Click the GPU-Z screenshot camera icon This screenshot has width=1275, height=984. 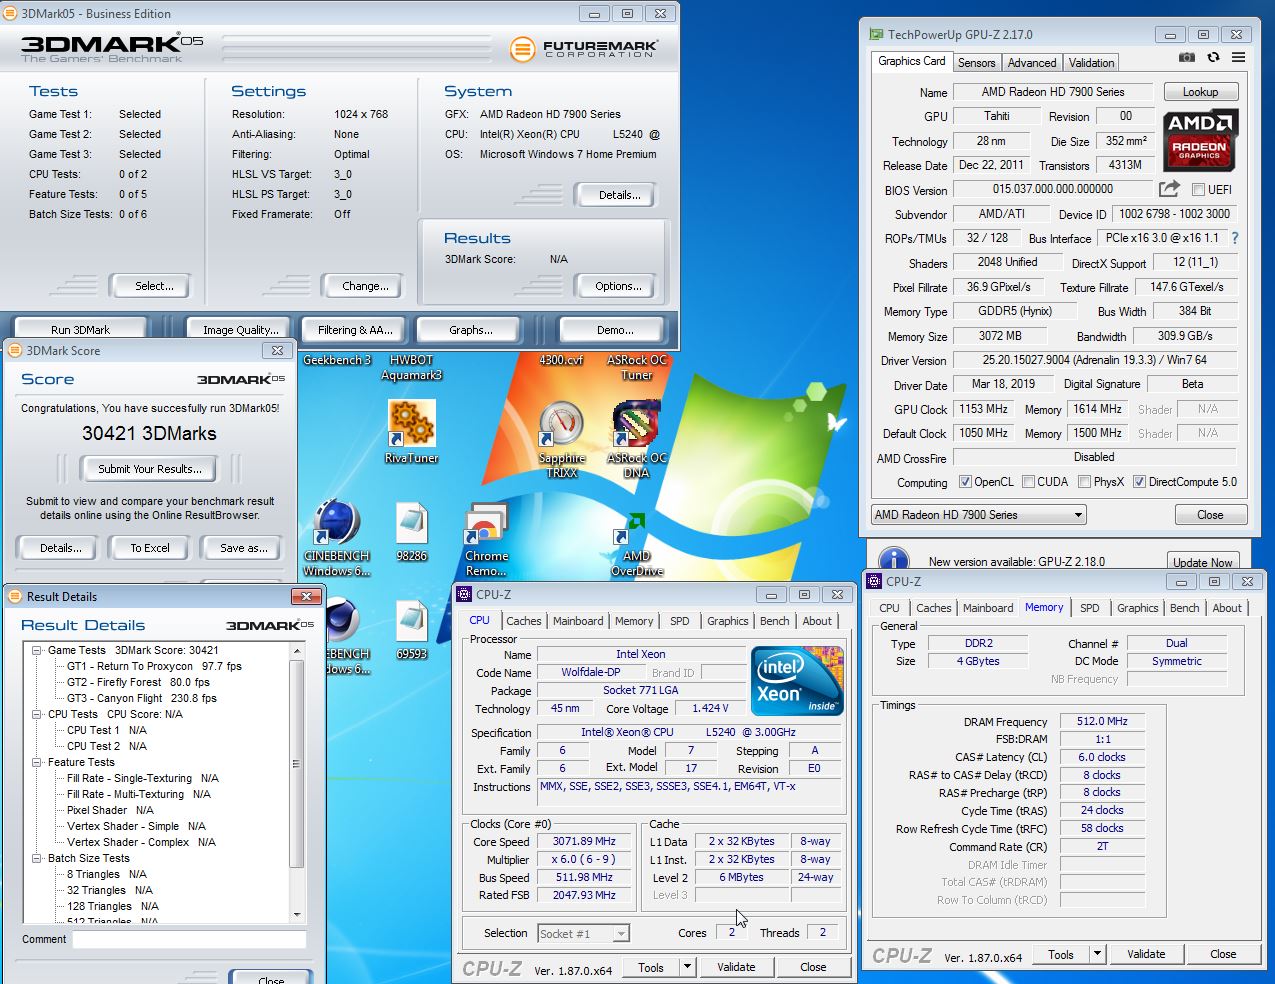(1187, 59)
